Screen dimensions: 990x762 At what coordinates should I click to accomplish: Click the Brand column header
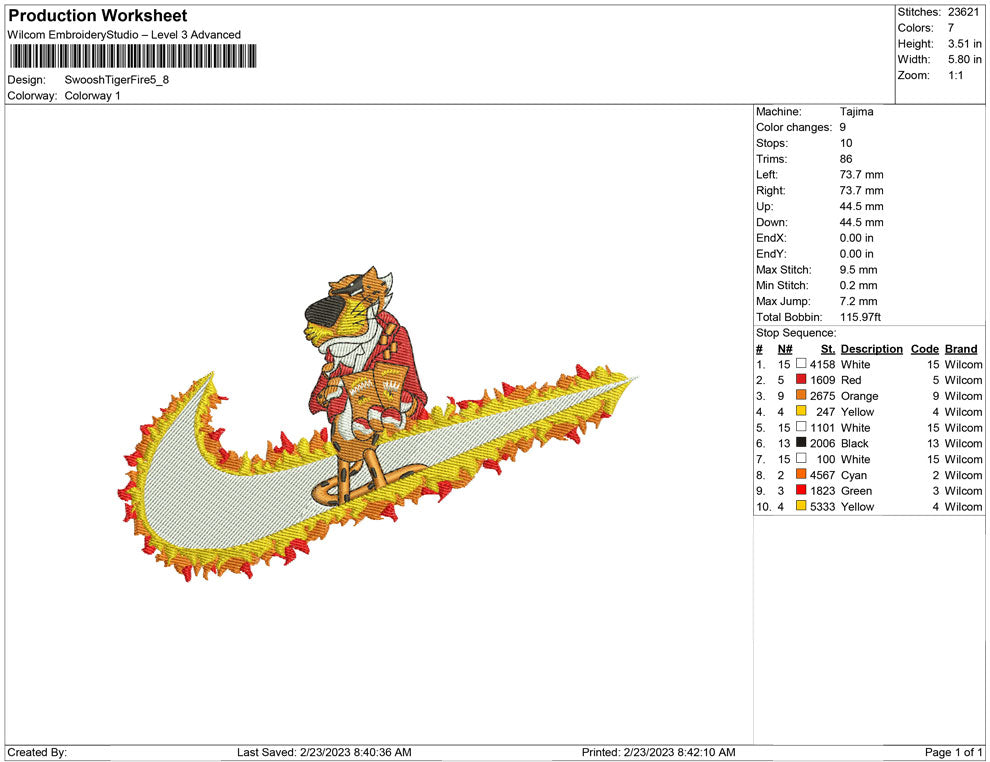point(961,349)
